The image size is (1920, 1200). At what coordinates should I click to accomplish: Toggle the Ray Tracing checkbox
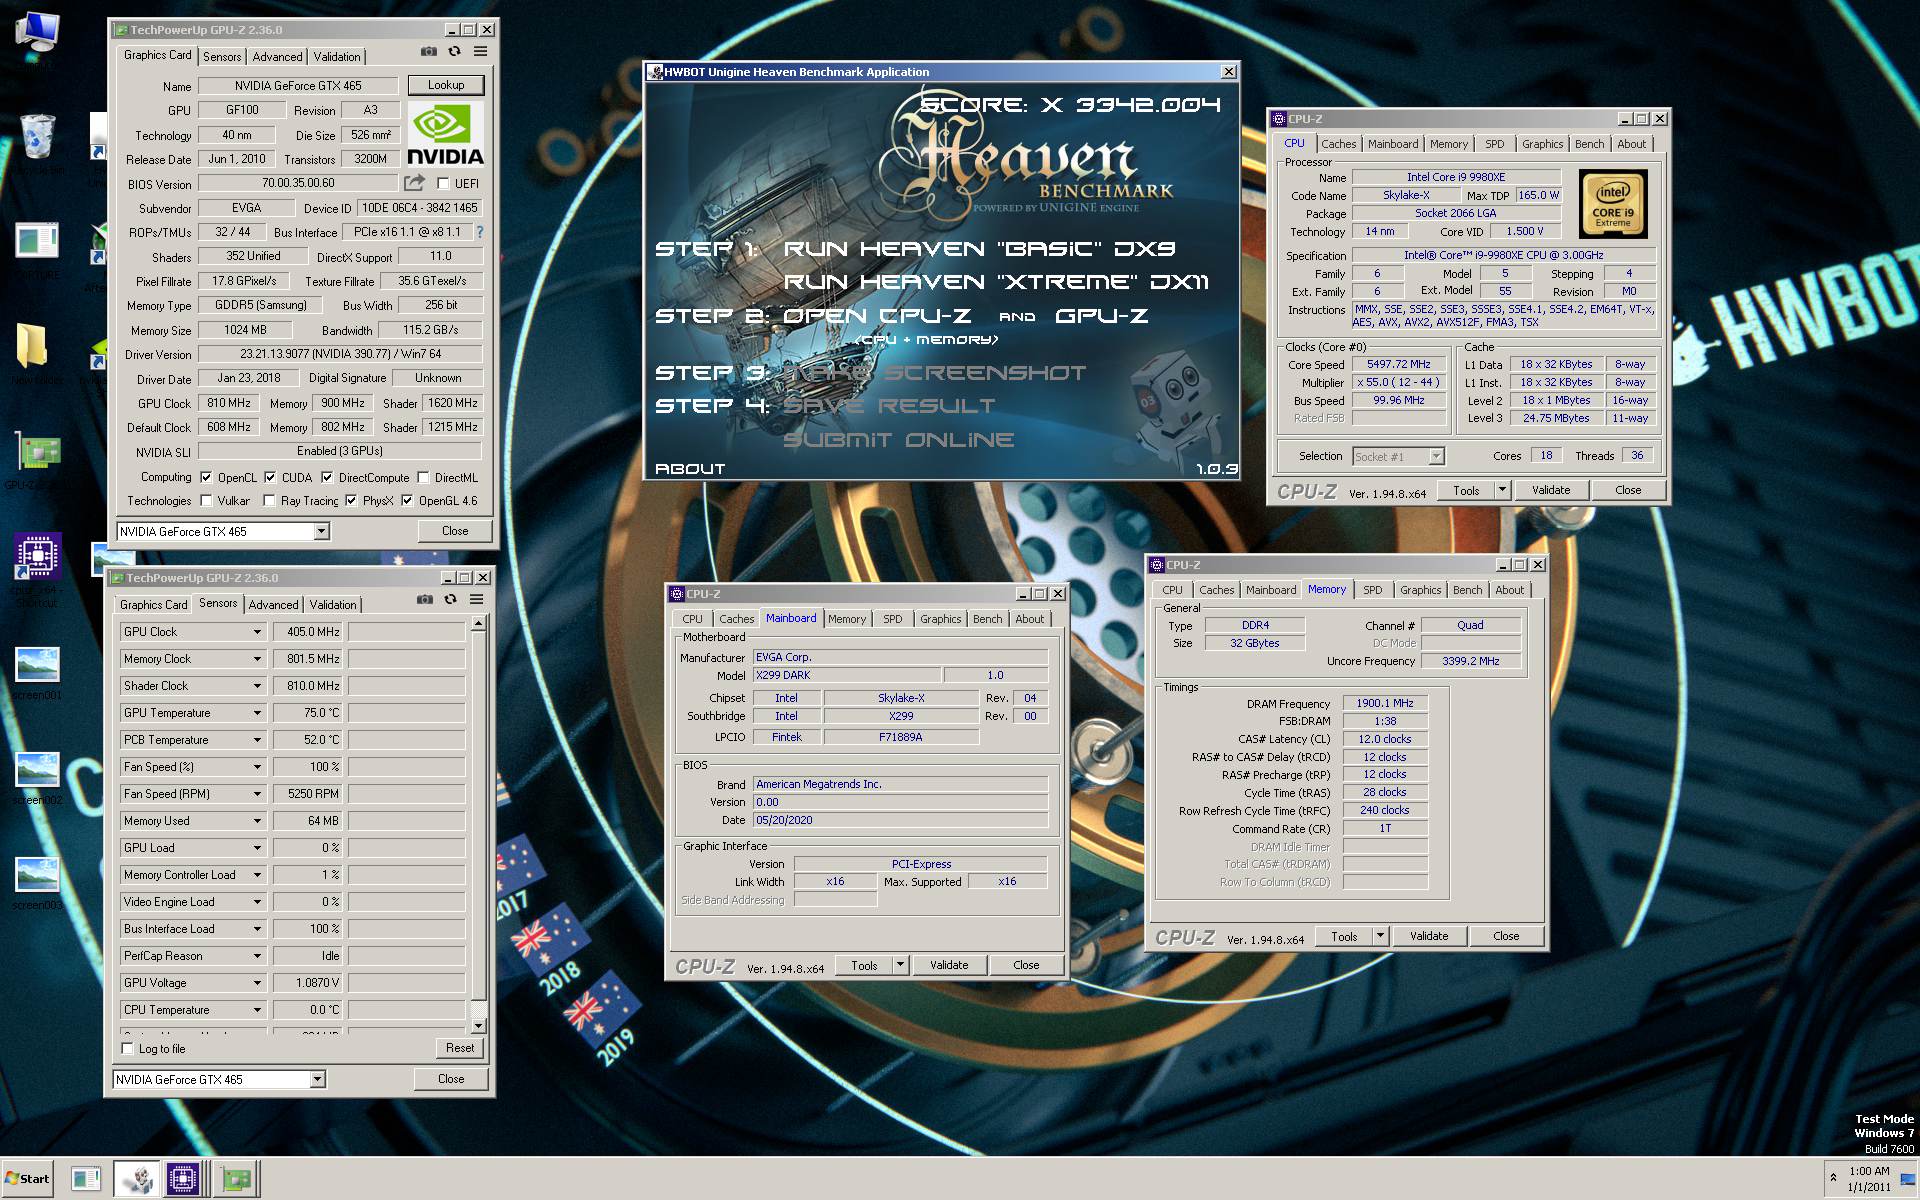269,500
